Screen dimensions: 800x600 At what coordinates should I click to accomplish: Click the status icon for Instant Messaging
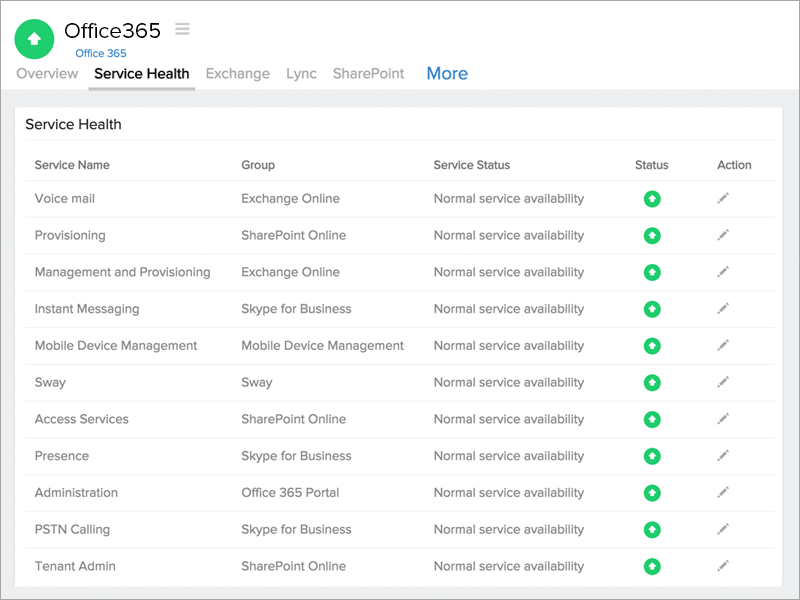click(x=652, y=309)
